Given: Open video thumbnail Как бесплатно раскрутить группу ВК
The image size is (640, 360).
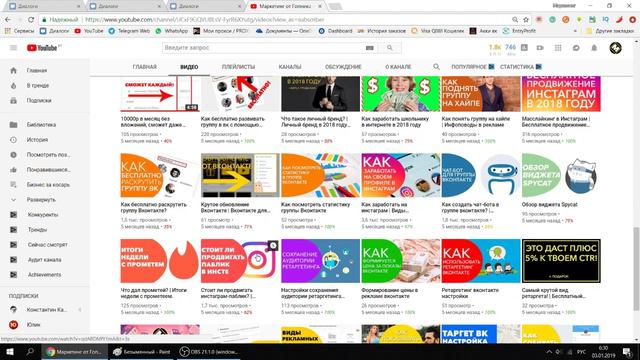Looking at the screenshot, I should point(160,175).
